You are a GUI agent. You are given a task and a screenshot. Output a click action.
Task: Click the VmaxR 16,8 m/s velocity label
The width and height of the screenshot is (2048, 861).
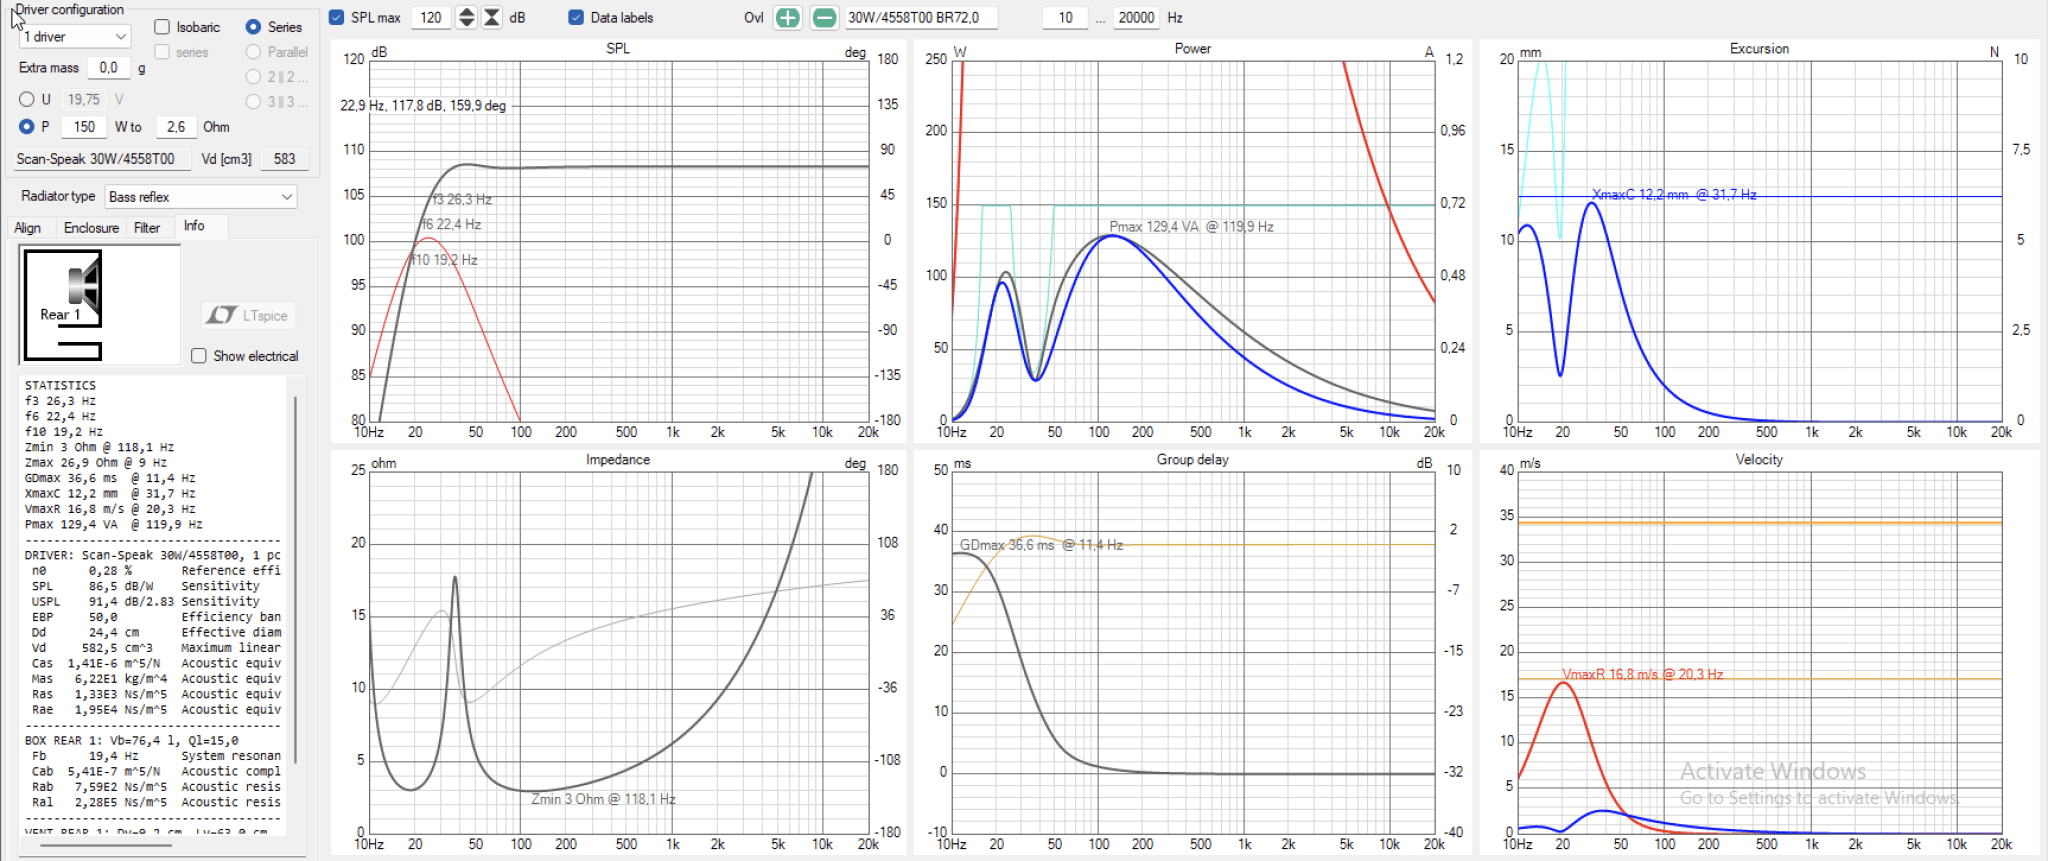1642,674
